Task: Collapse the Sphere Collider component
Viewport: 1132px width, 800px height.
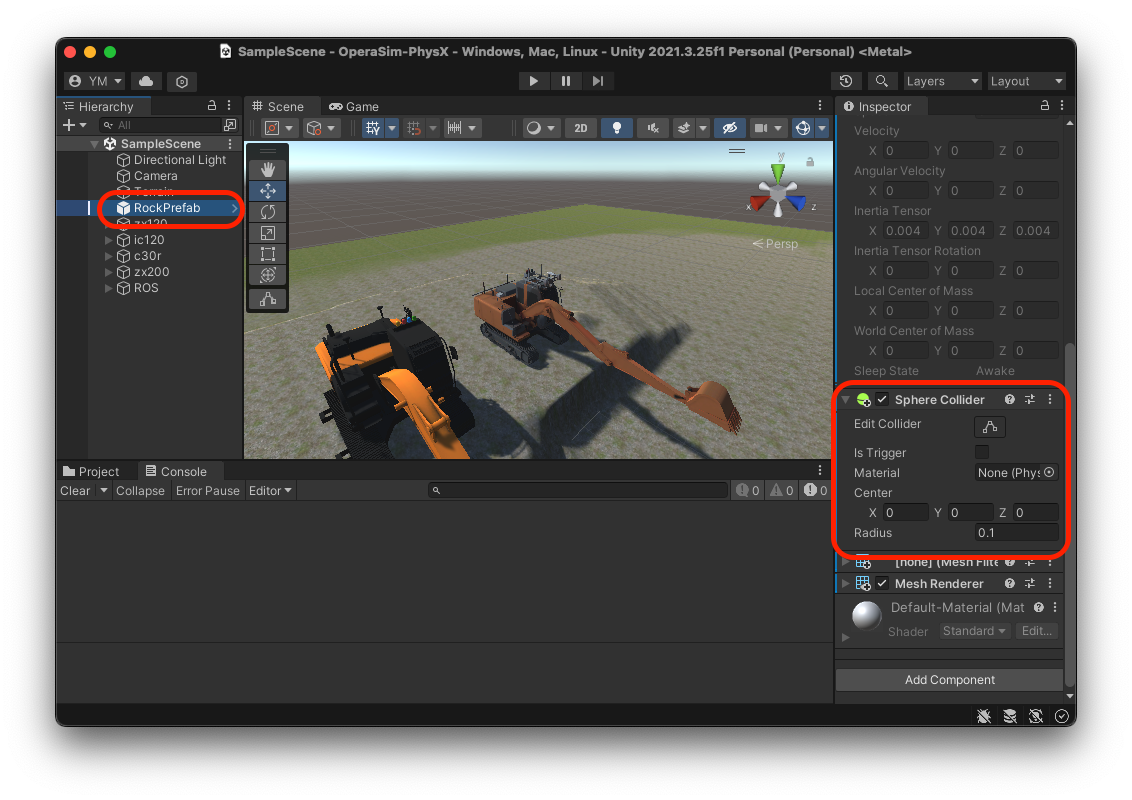Action: point(845,399)
